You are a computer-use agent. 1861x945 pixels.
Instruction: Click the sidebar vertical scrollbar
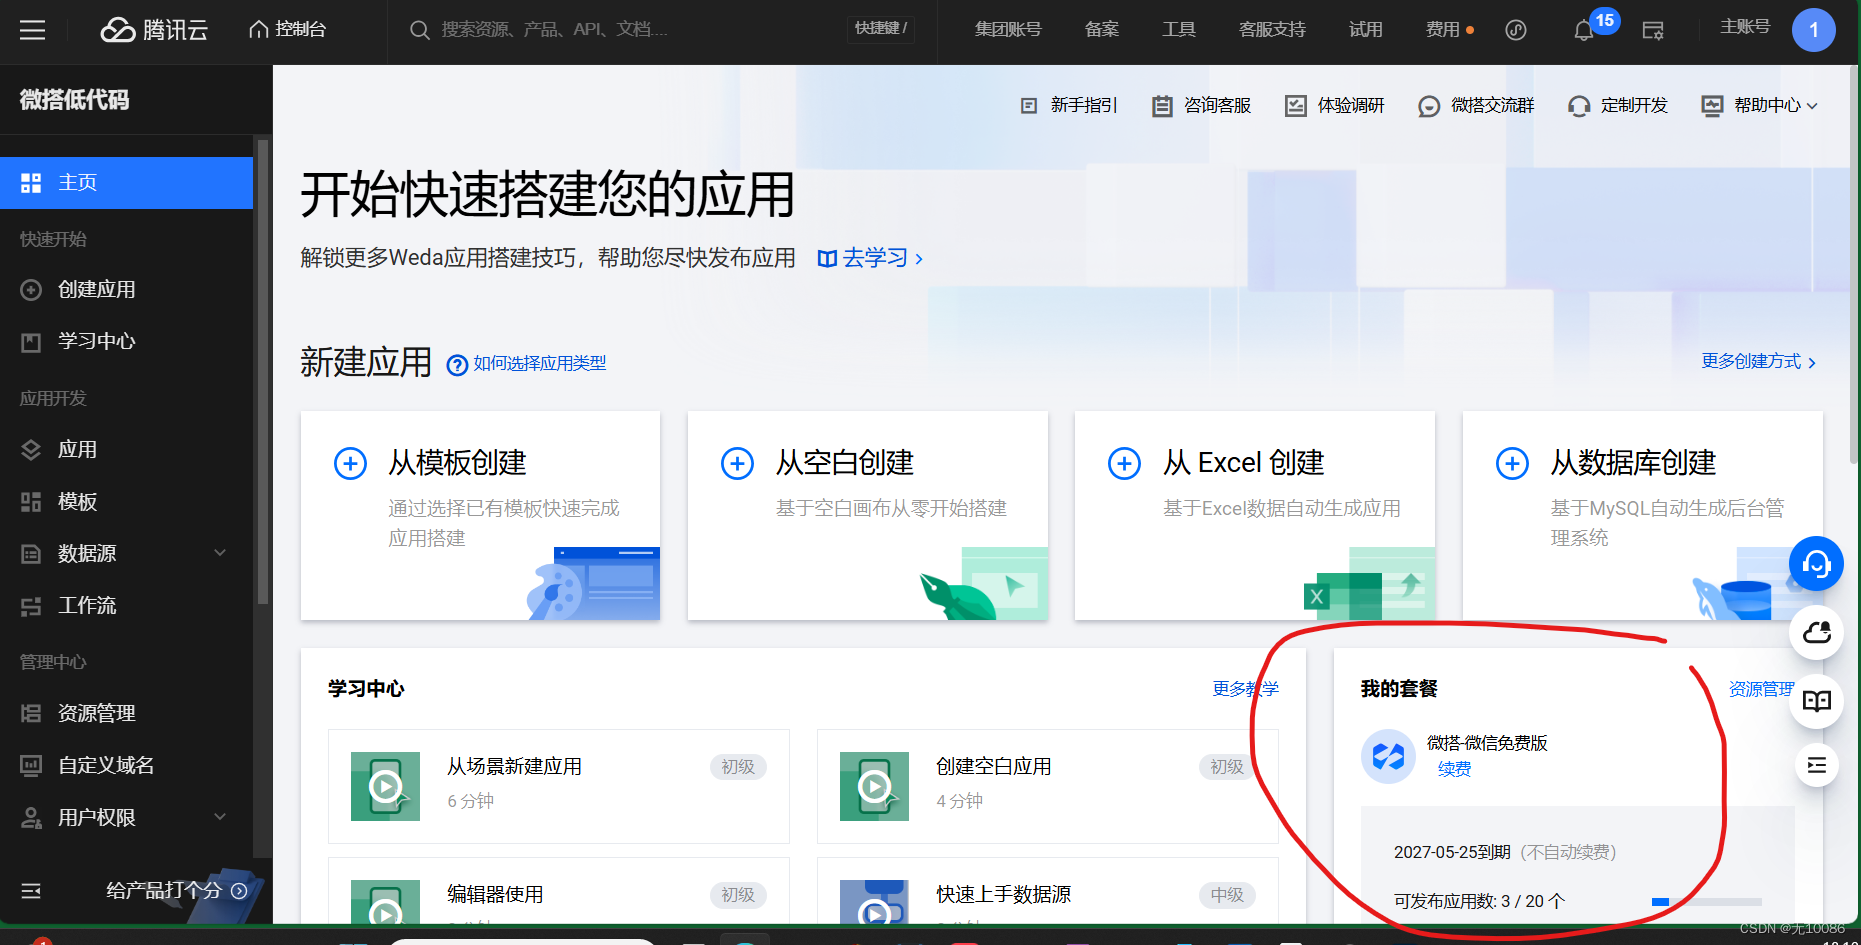(263, 372)
